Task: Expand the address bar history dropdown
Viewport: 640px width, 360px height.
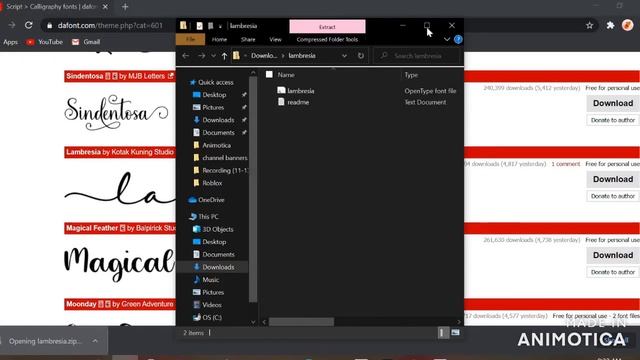Action: click(x=344, y=56)
